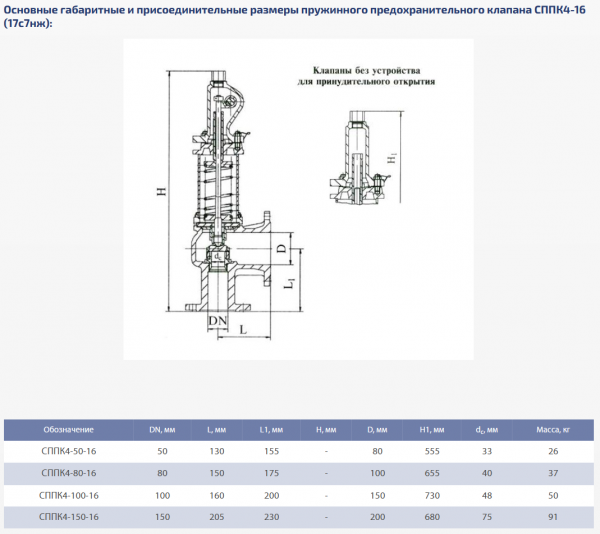The height and width of the screenshot is (534, 600).
Task: Click the 'L1, мм' column header
Action: [271, 429]
